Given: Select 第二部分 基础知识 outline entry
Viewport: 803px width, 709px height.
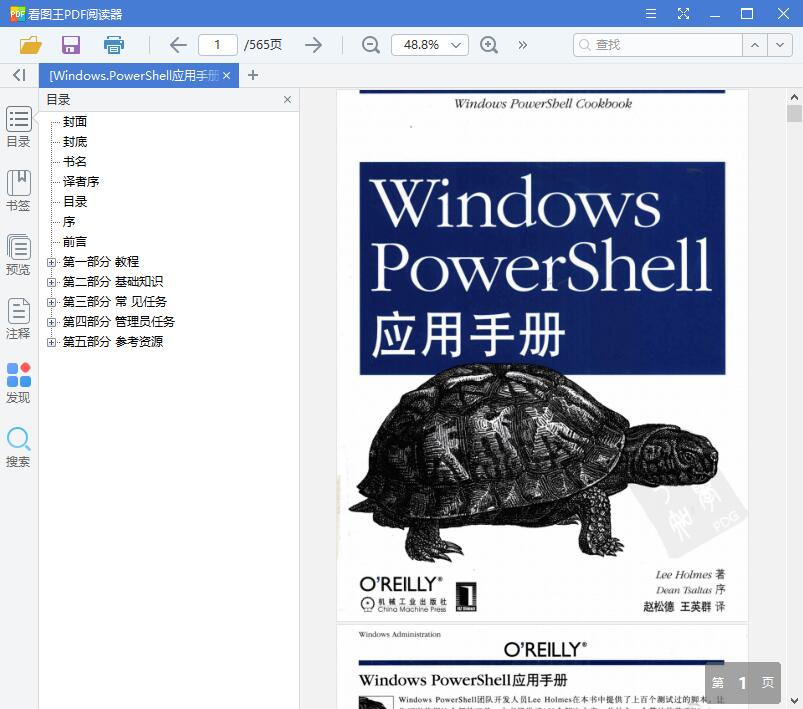Looking at the screenshot, I should tap(113, 282).
